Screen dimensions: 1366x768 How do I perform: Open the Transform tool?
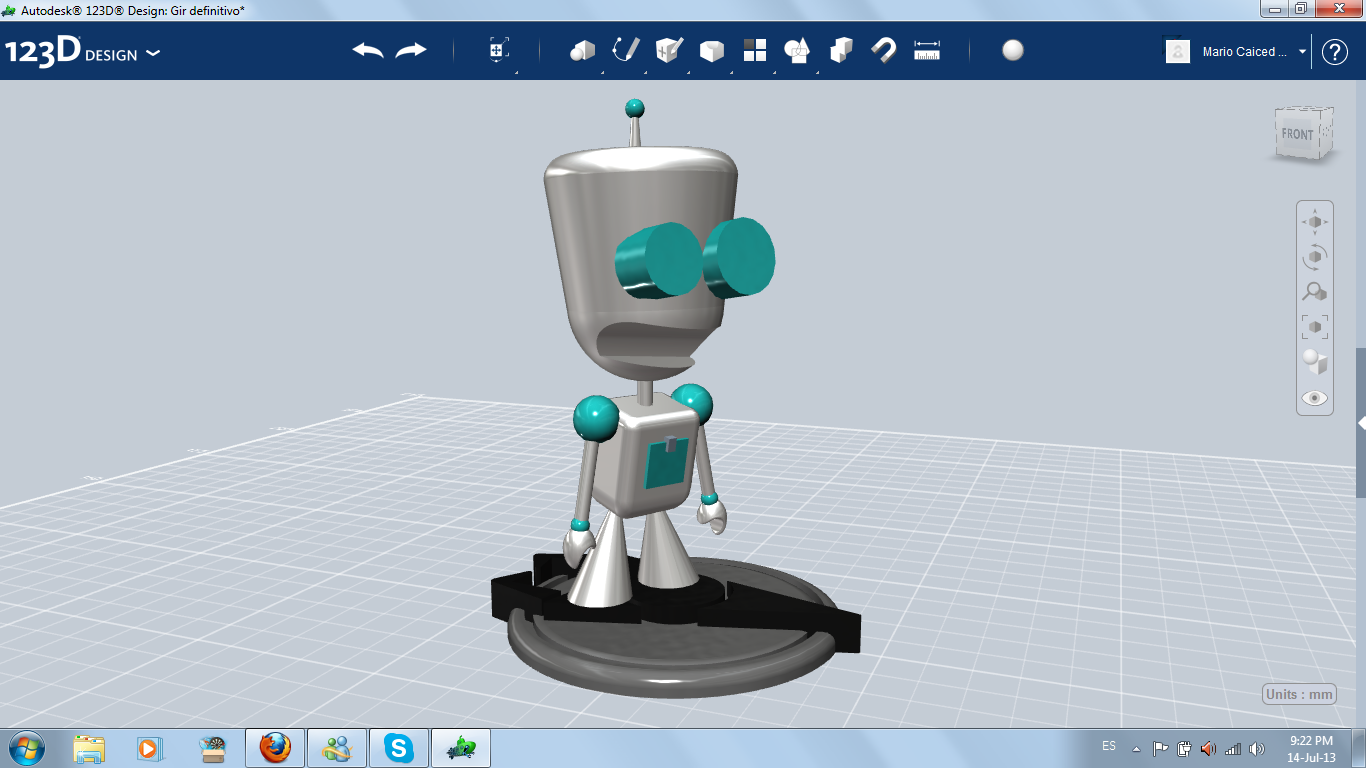(x=498, y=51)
